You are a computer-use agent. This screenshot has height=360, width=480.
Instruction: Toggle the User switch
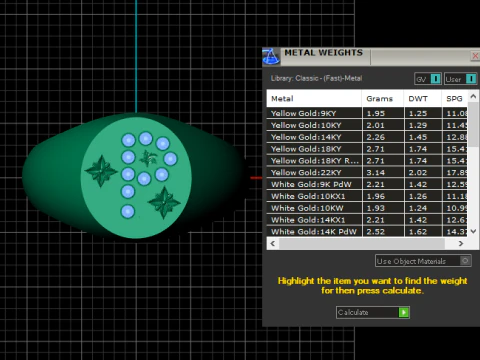460,79
